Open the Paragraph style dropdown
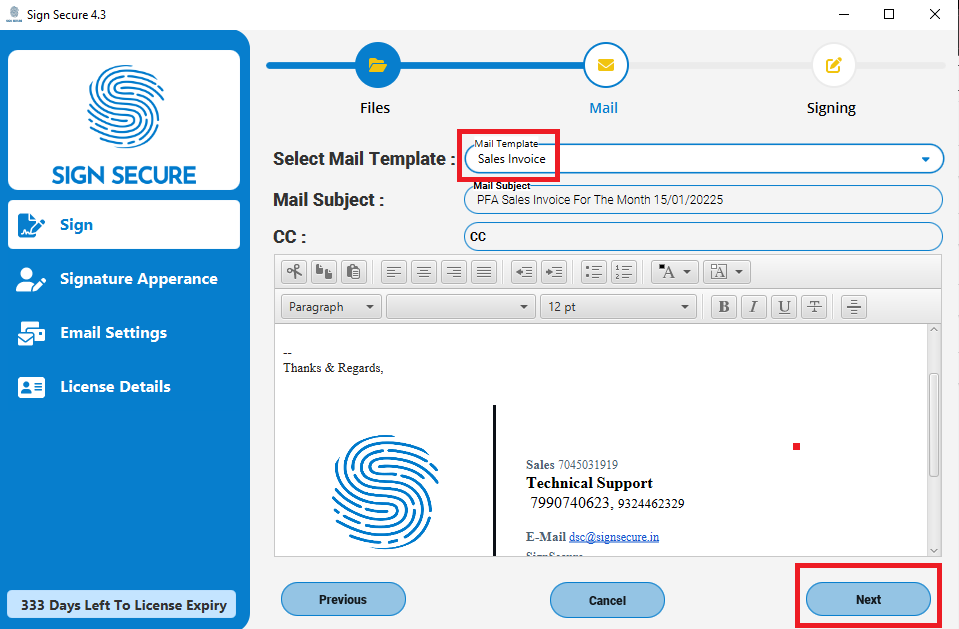This screenshot has height=629, width=959. tap(331, 307)
